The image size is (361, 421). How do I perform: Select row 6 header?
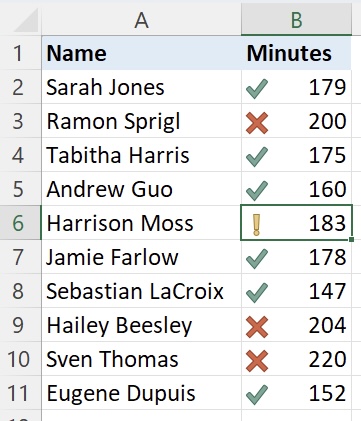pyautogui.click(x=20, y=223)
